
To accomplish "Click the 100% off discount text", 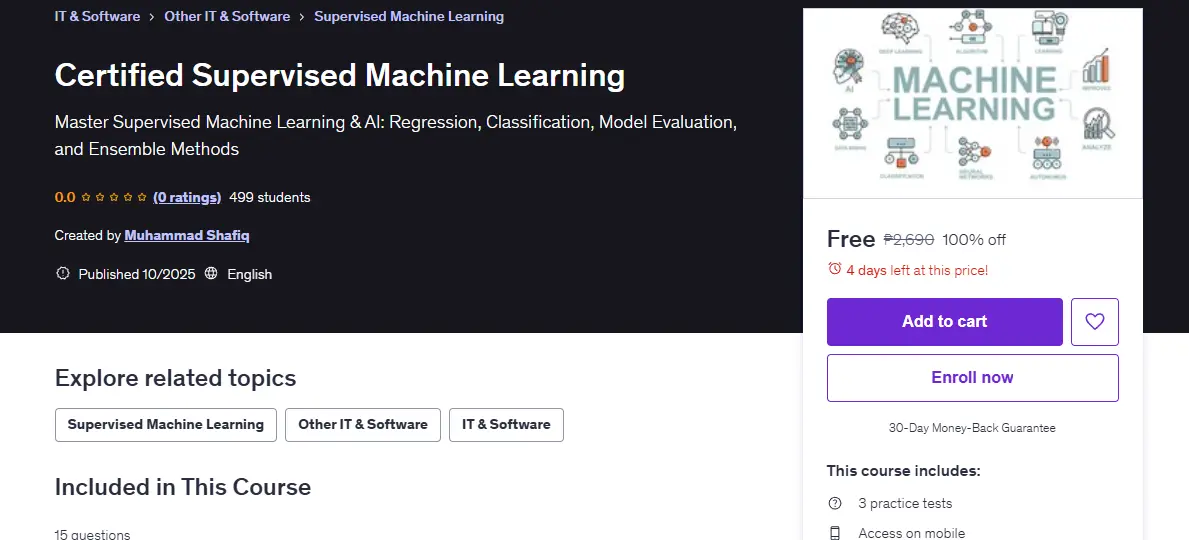I will (974, 240).
